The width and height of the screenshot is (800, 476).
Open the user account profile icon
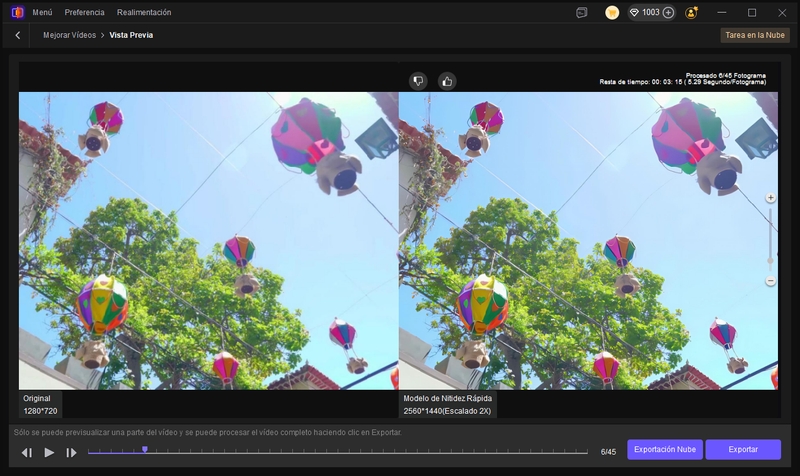(x=692, y=13)
